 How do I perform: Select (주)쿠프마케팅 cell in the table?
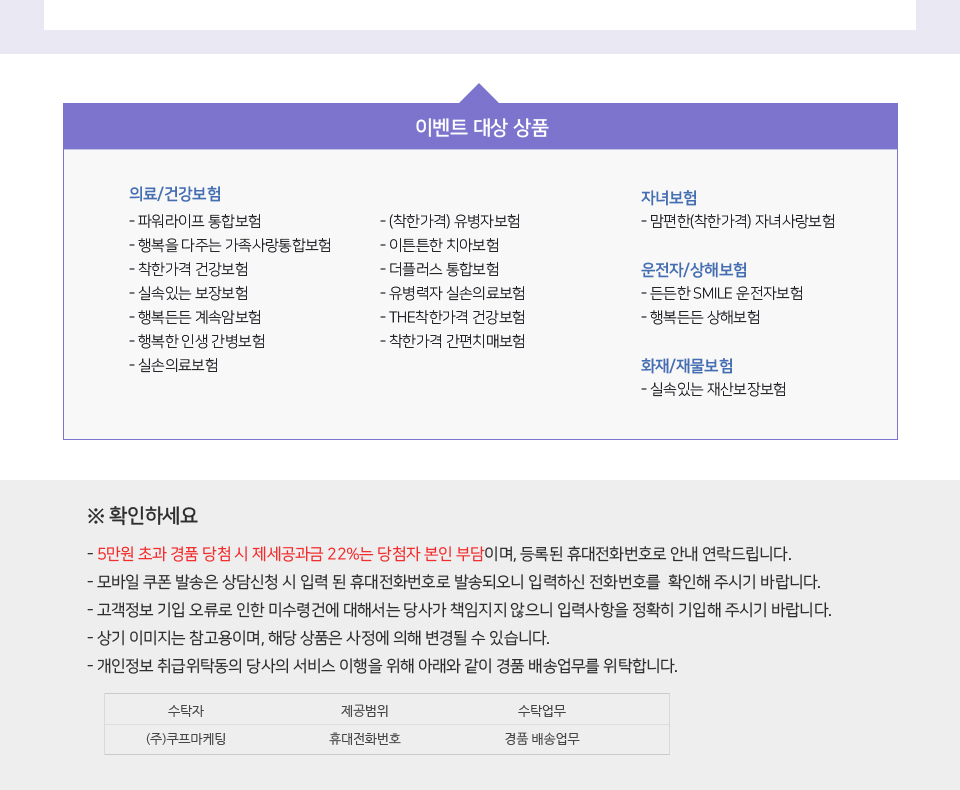183,739
